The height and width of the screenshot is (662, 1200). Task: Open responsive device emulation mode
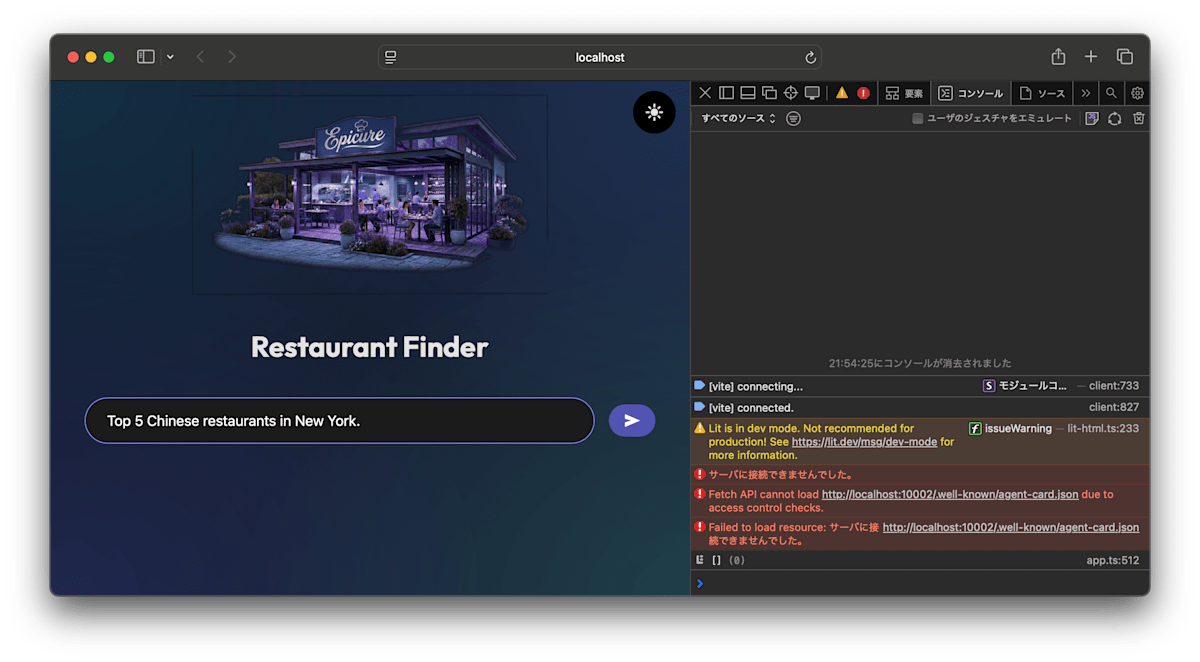point(812,92)
